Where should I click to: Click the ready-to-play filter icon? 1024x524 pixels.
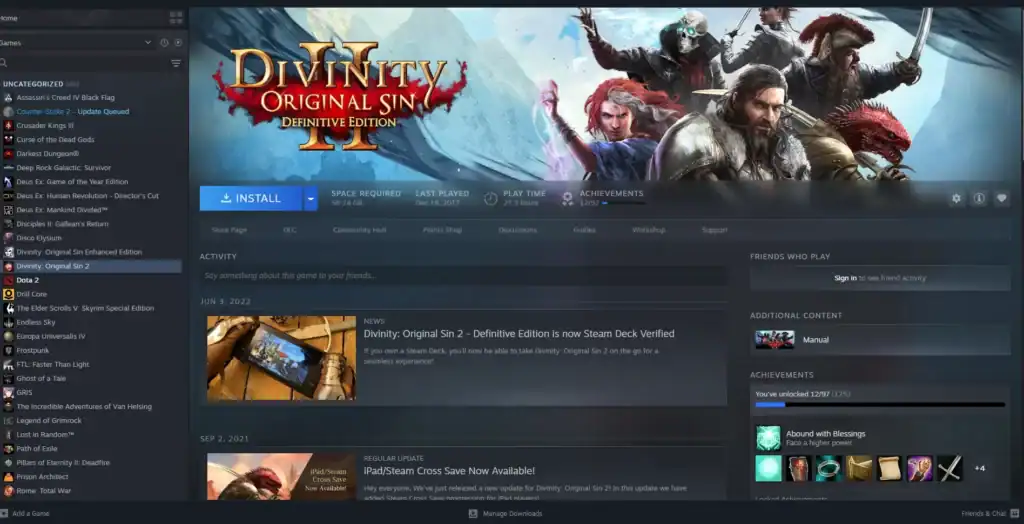click(x=178, y=43)
